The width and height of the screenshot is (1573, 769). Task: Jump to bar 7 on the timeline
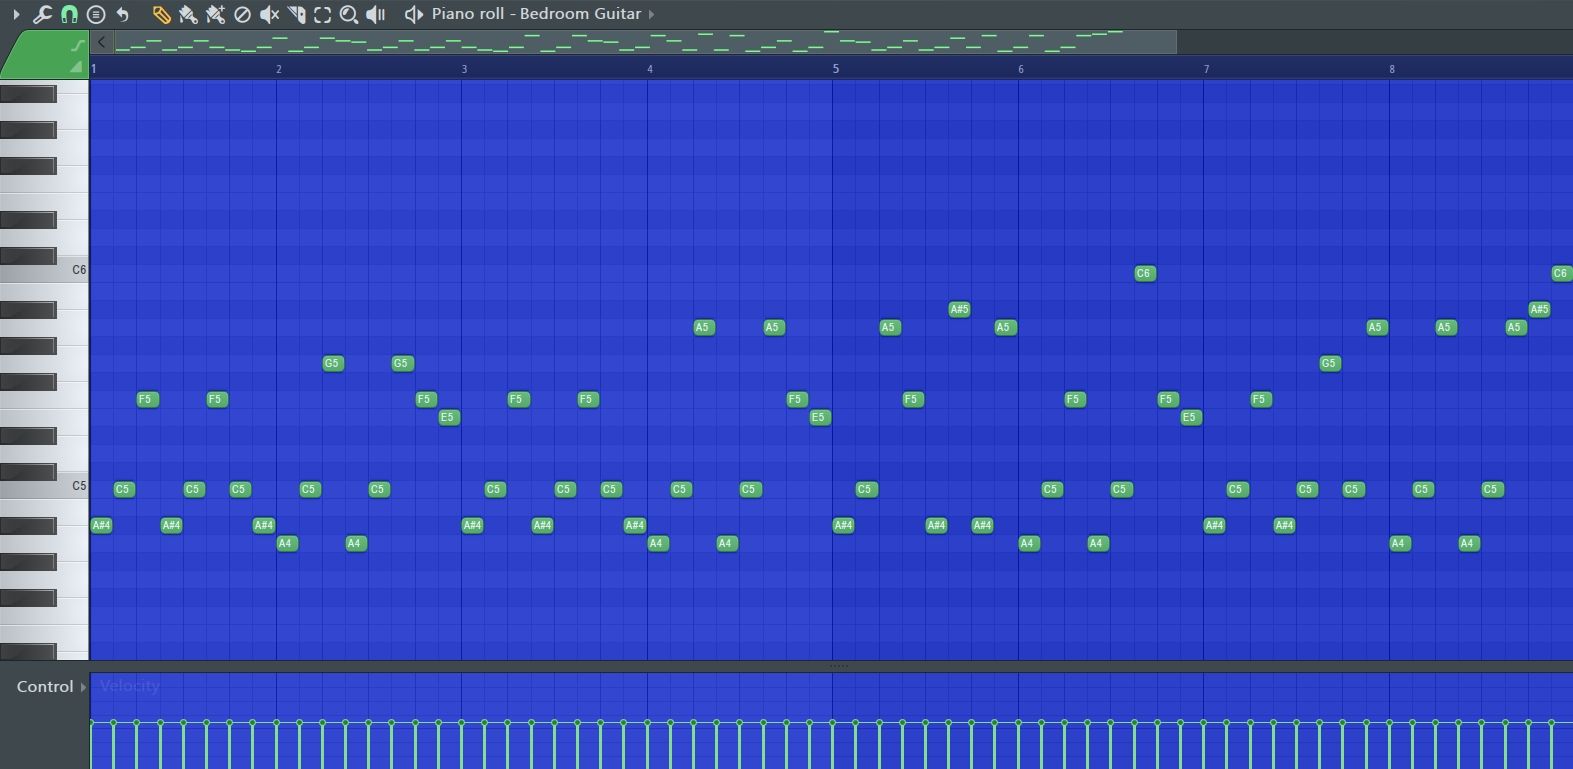(1207, 69)
